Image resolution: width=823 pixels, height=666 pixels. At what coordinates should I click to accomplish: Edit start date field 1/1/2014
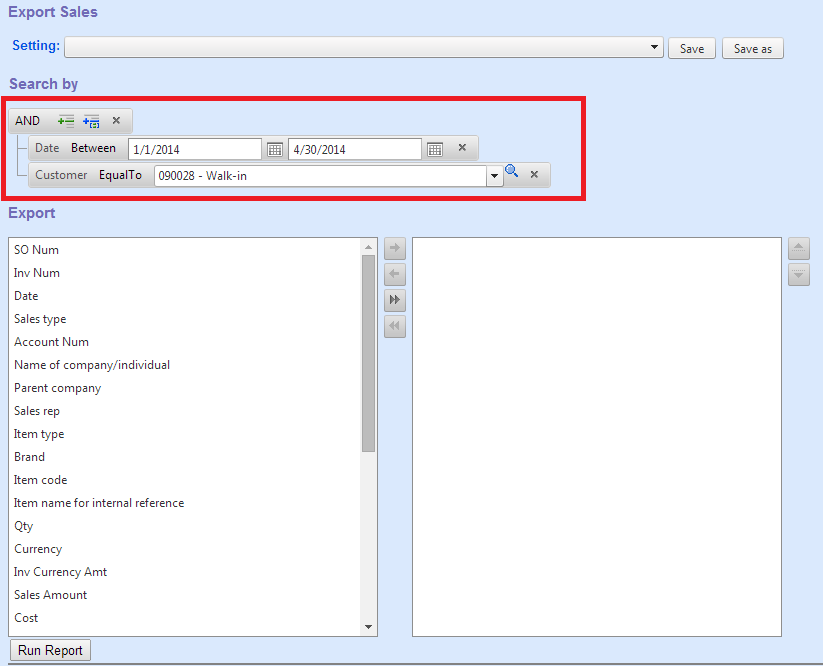[195, 149]
